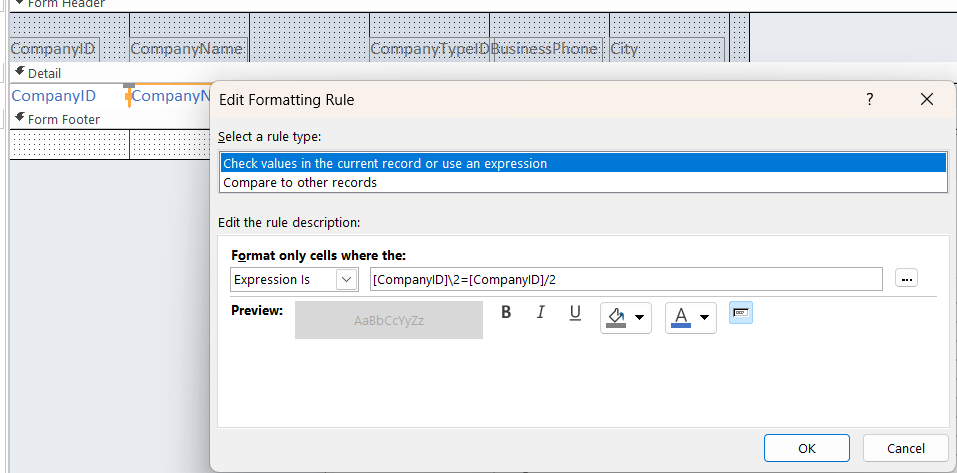Toggle bold formatting in the rule
This screenshot has height=473, width=957.
(506, 312)
